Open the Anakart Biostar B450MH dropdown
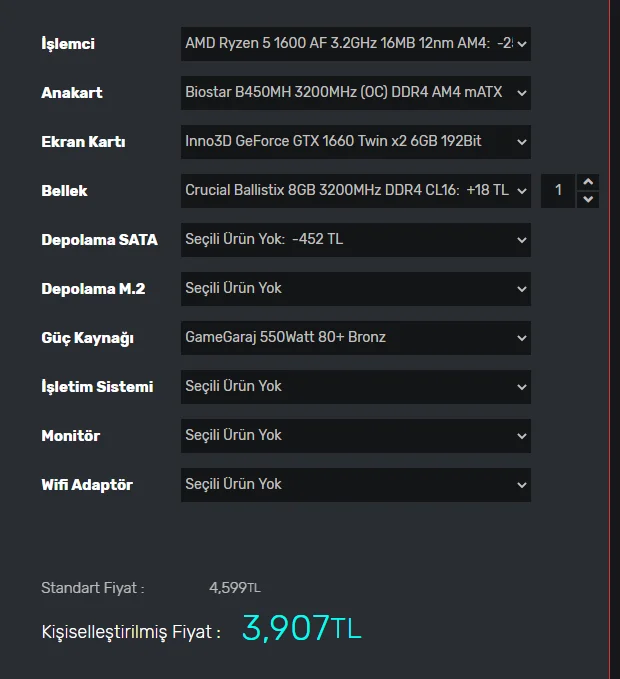The height and width of the screenshot is (679, 620). [x=355, y=93]
